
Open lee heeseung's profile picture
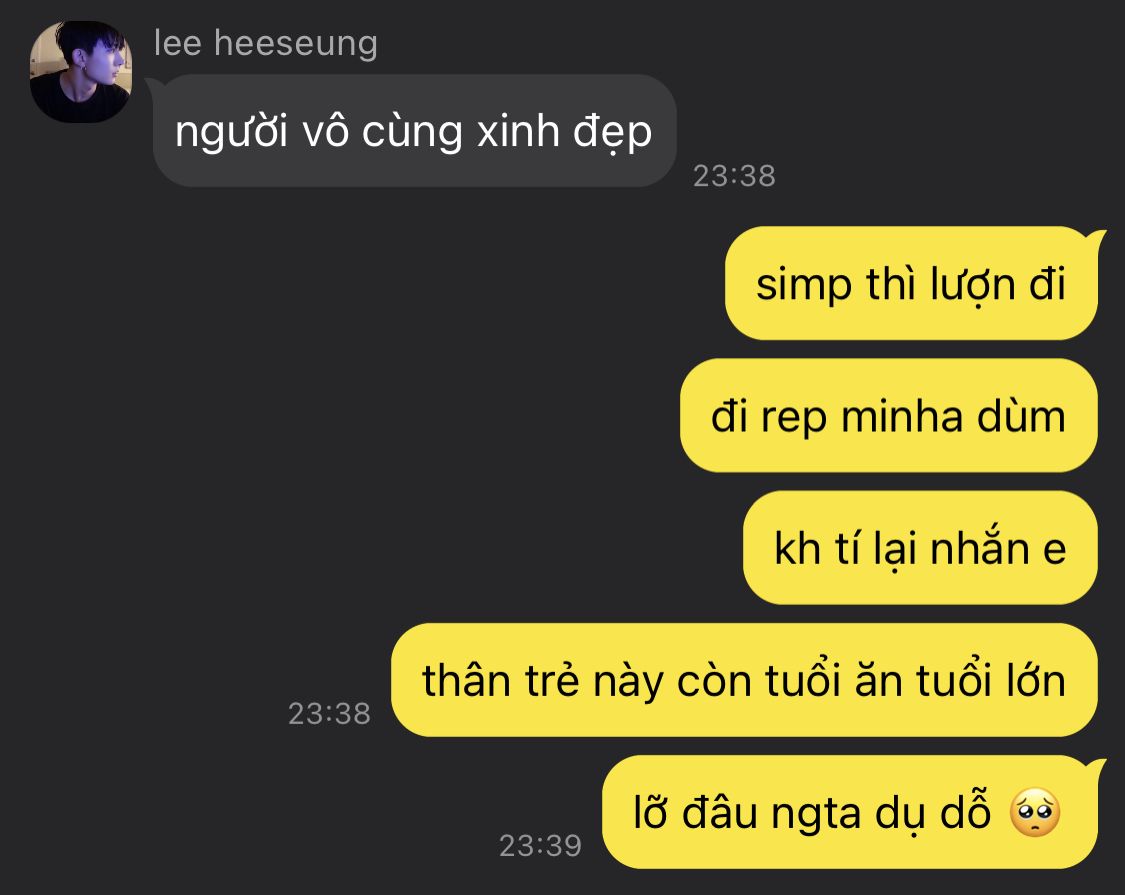coord(81,72)
